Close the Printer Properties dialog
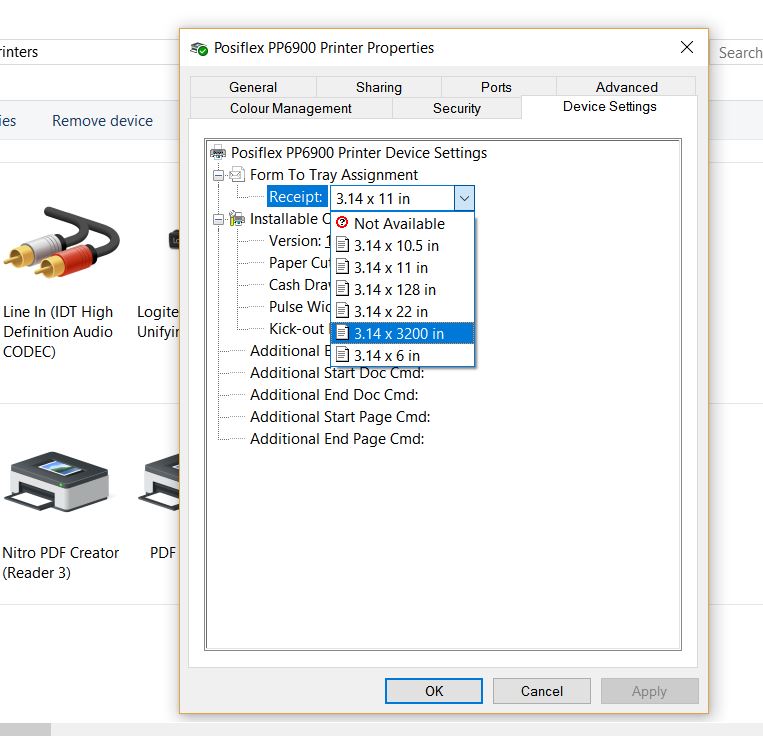Image resolution: width=763 pixels, height=736 pixels. click(x=687, y=47)
